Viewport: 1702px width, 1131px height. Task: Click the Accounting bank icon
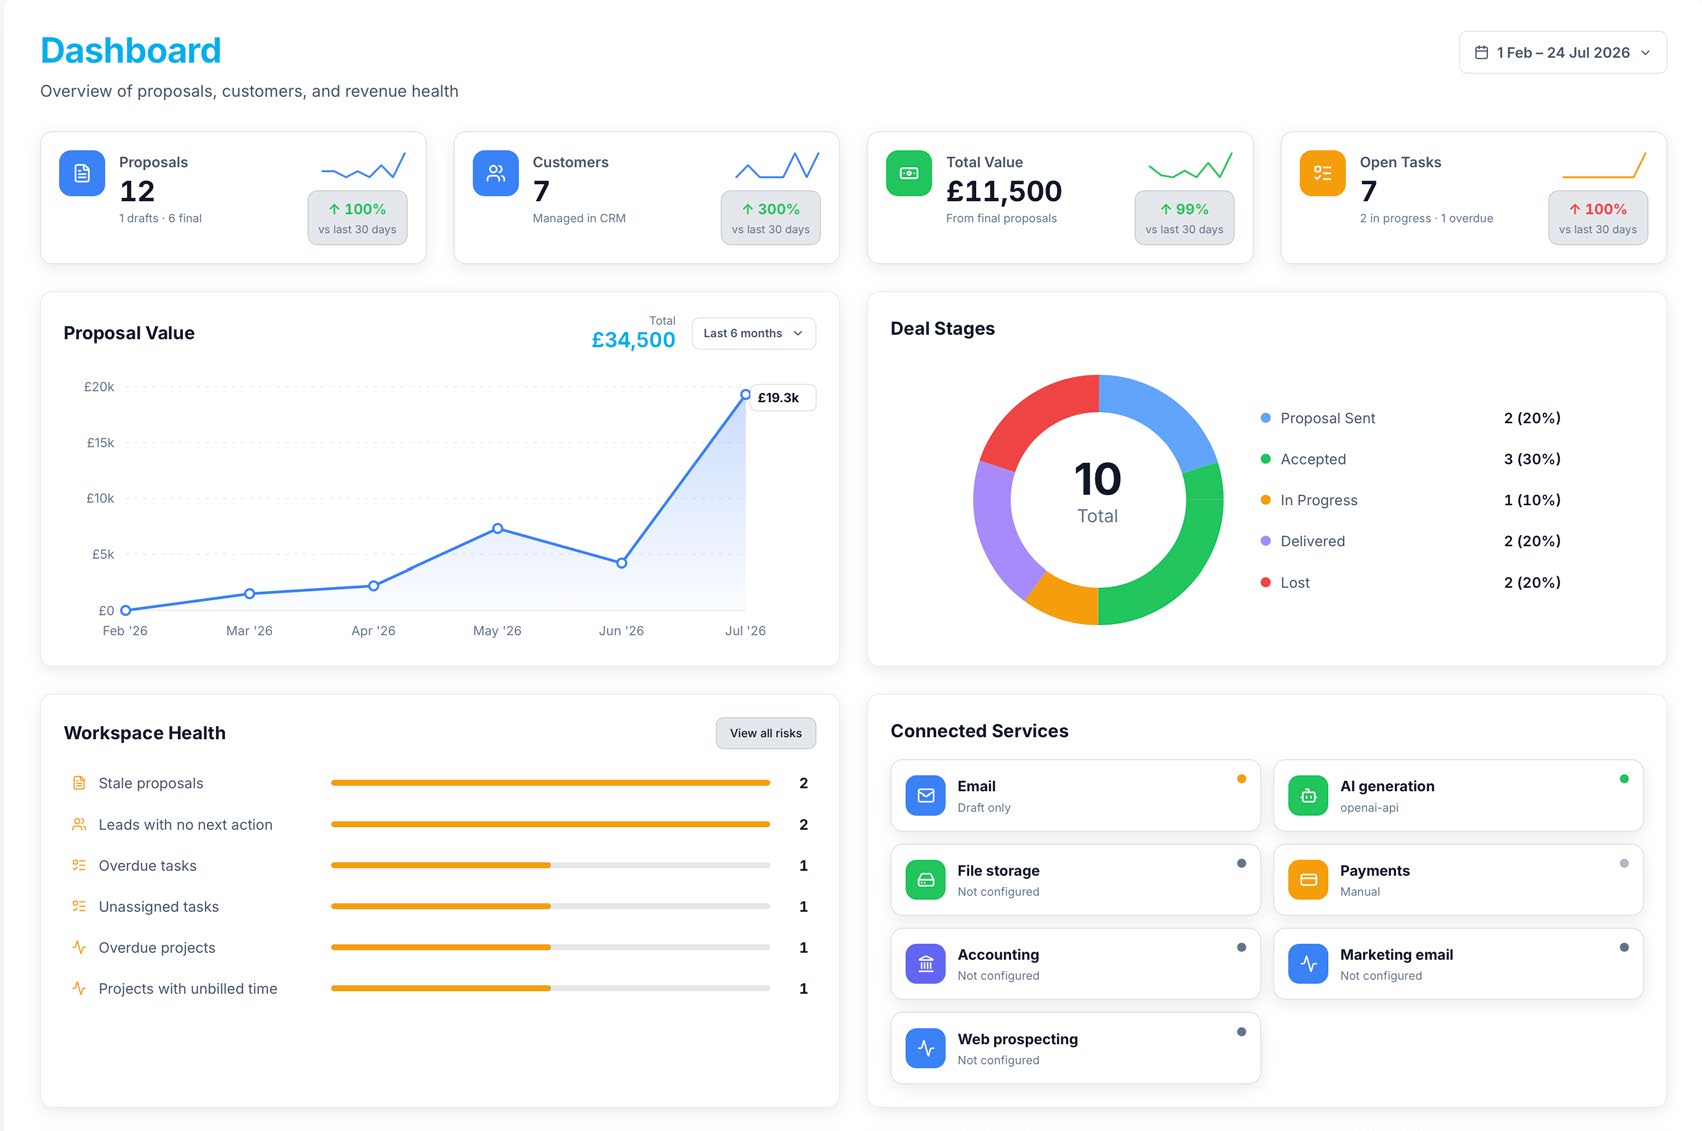point(925,963)
